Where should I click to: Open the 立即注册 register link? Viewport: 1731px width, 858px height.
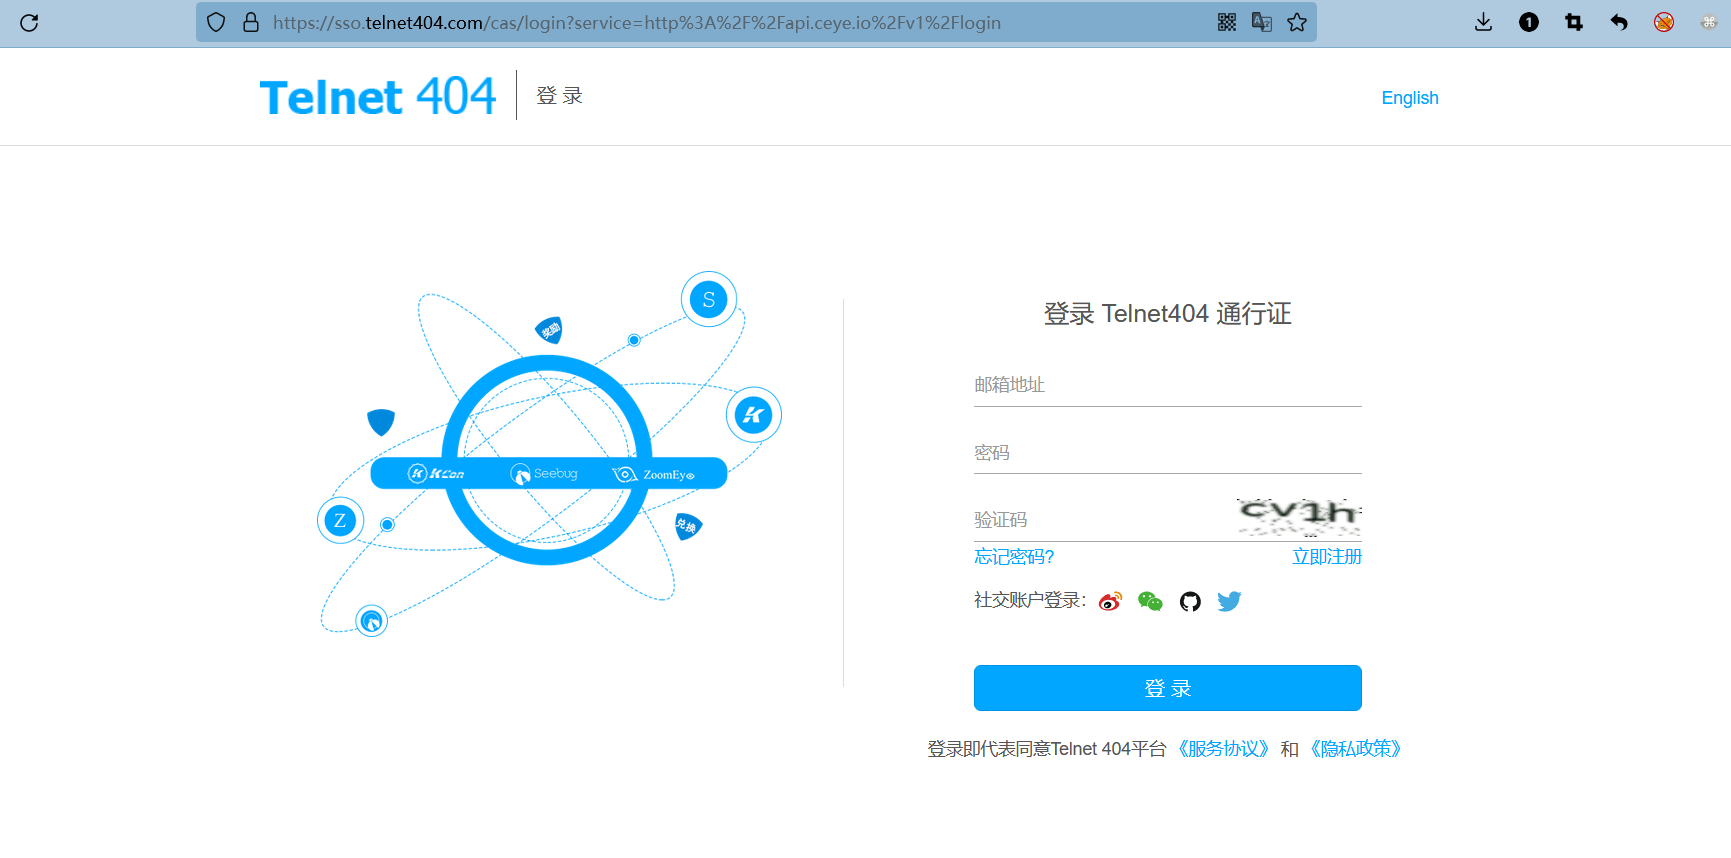pyautogui.click(x=1327, y=557)
